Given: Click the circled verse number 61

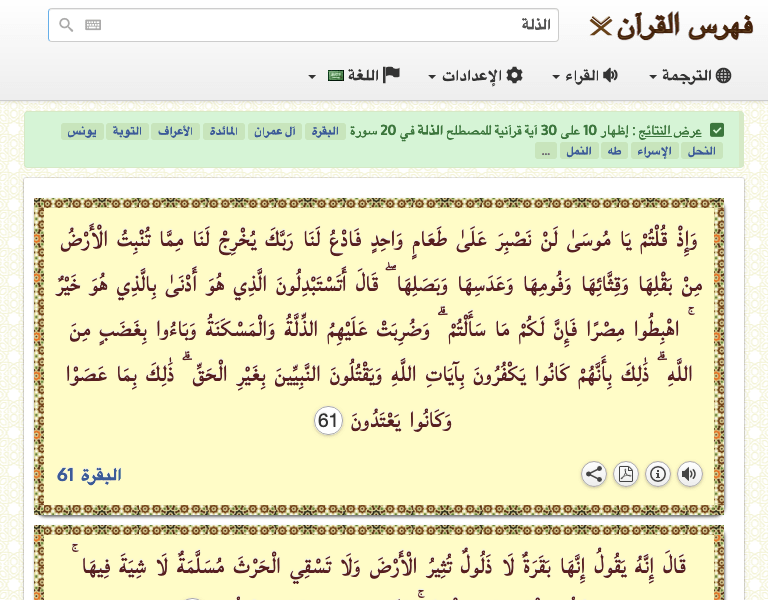Looking at the screenshot, I should 328,421.
